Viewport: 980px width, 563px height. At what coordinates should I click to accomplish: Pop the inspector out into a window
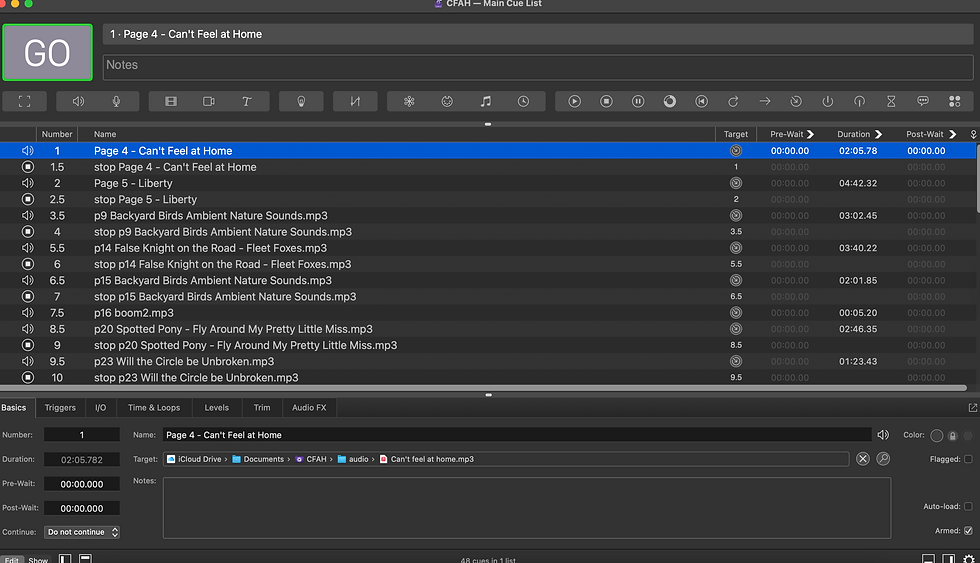tap(972, 407)
